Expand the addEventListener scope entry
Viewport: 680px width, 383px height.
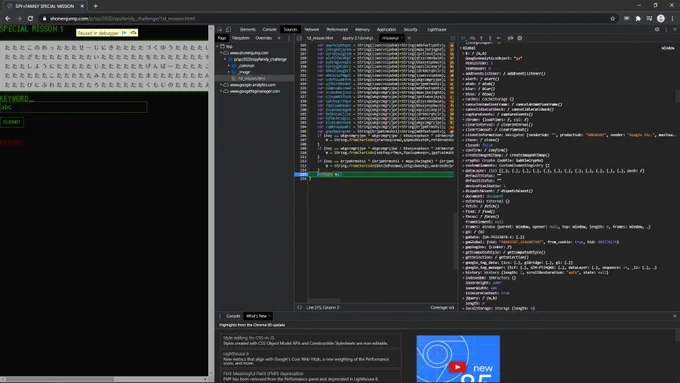(464, 74)
